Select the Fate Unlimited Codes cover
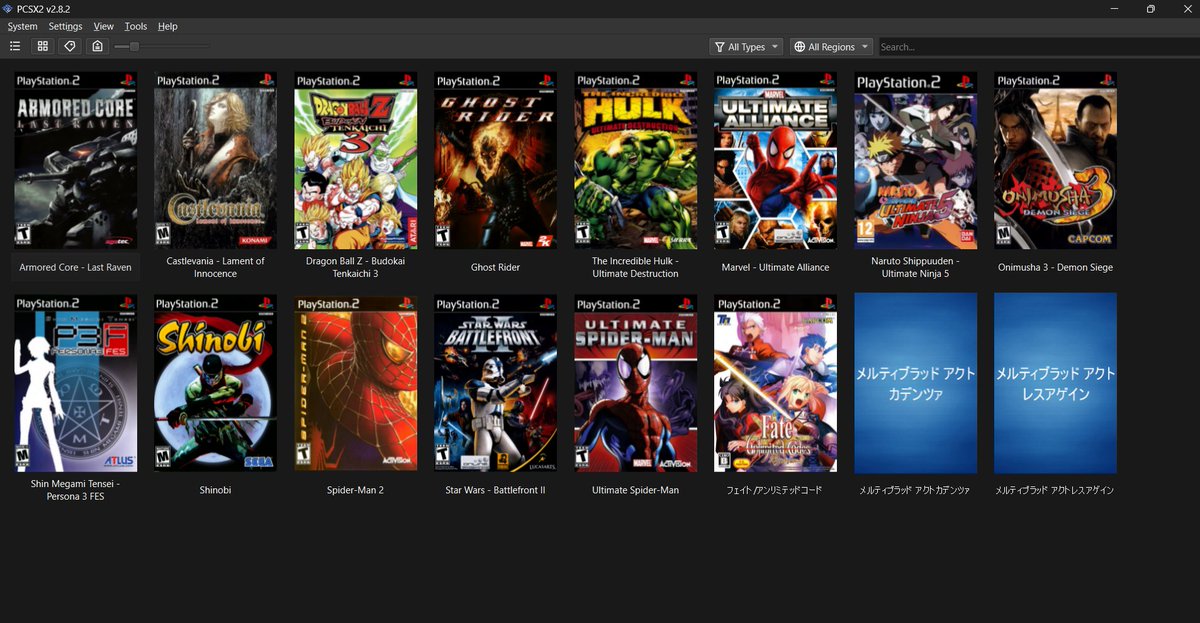Screen dimensions: 1200x623 (775, 383)
